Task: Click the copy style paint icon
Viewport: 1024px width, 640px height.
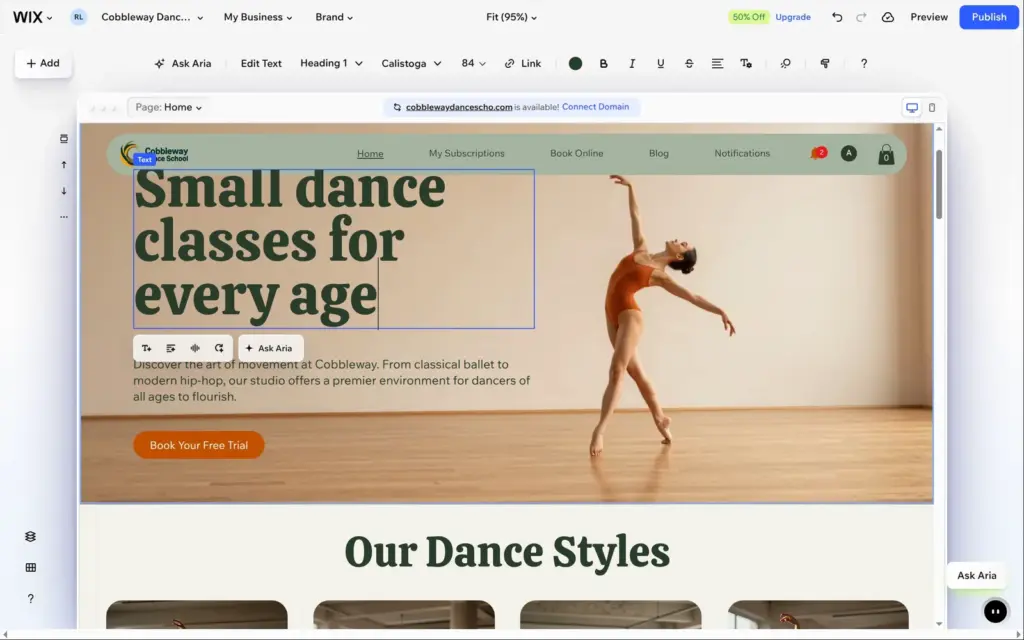Action: pyautogui.click(x=825, y=63)
